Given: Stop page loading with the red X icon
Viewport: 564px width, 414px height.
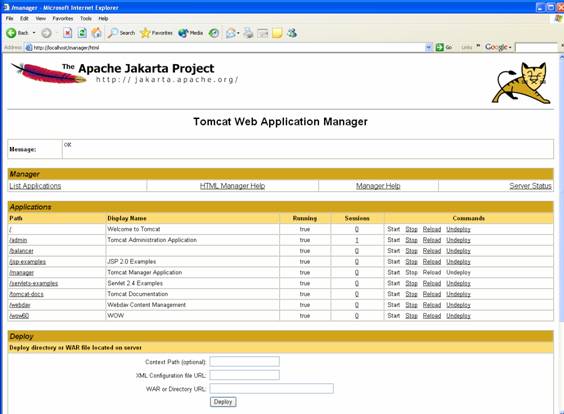Looking at the screenshot, I should point(67,33).
